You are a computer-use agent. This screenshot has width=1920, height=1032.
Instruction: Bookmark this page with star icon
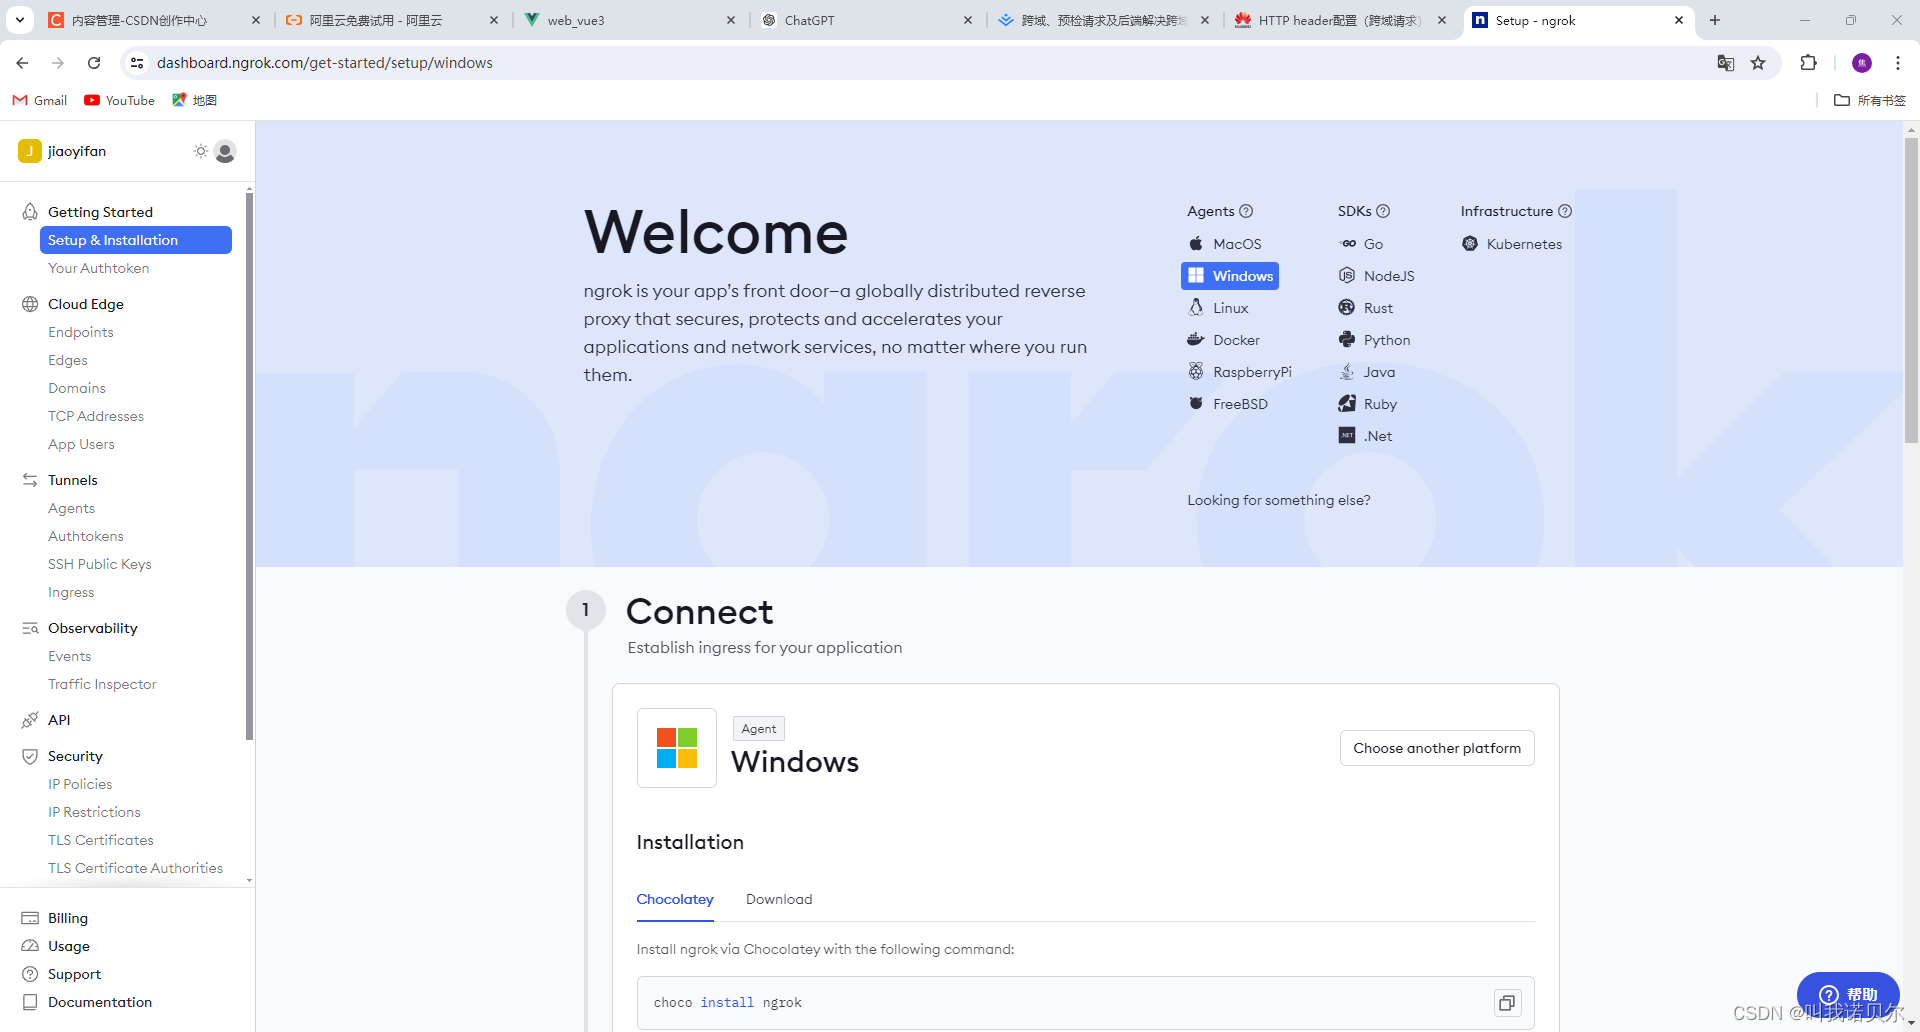click(x=1758, y=63)
